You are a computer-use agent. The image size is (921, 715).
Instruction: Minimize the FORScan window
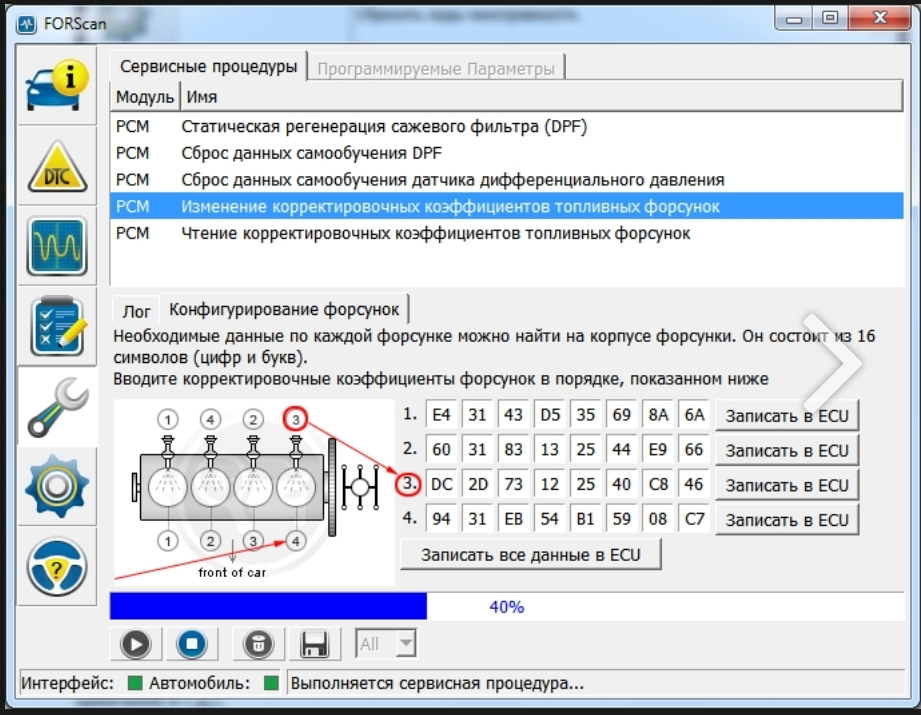[x=794, y=19]
